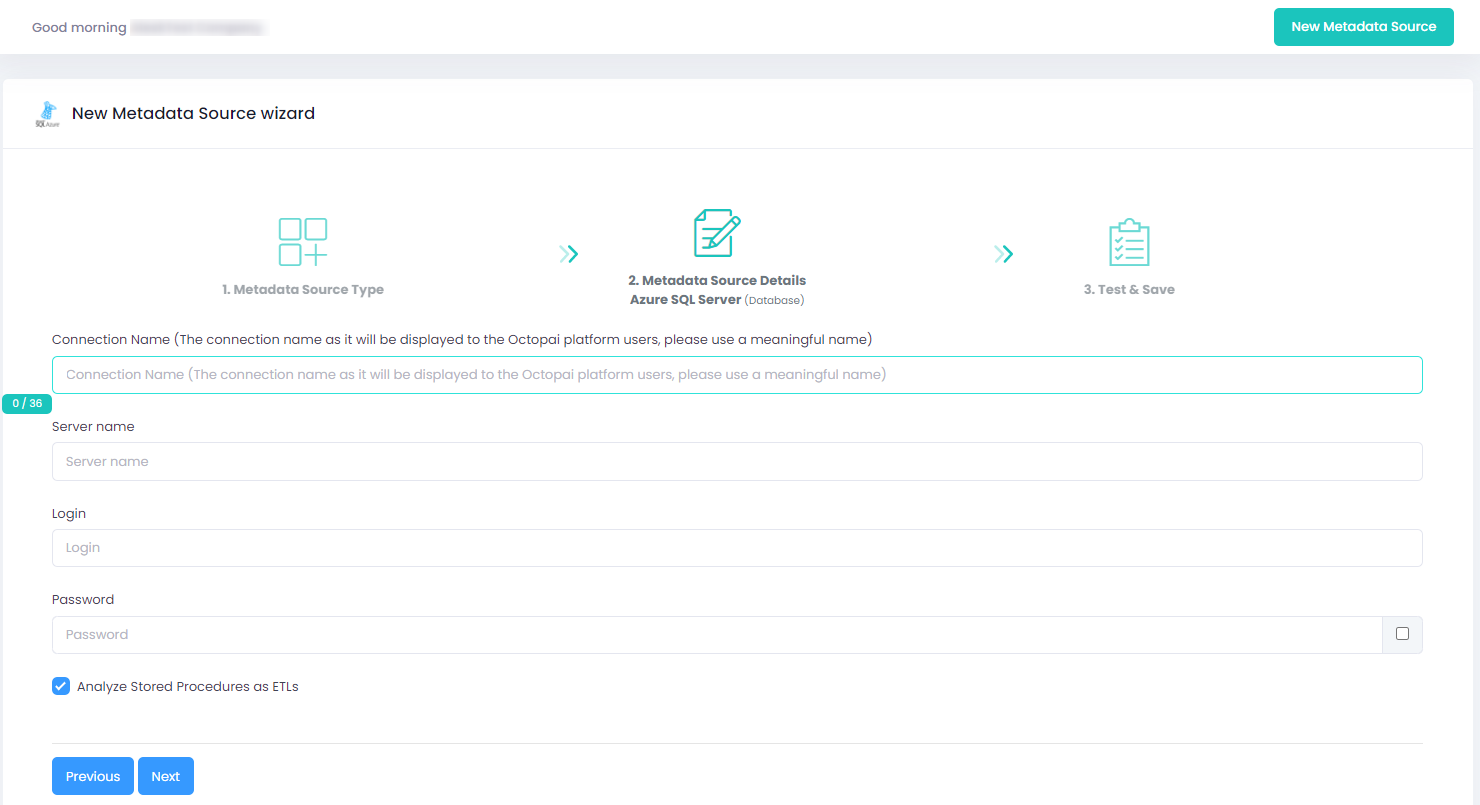Uncheck Analyze Stored Procedures as ETLs

(62, 686)
